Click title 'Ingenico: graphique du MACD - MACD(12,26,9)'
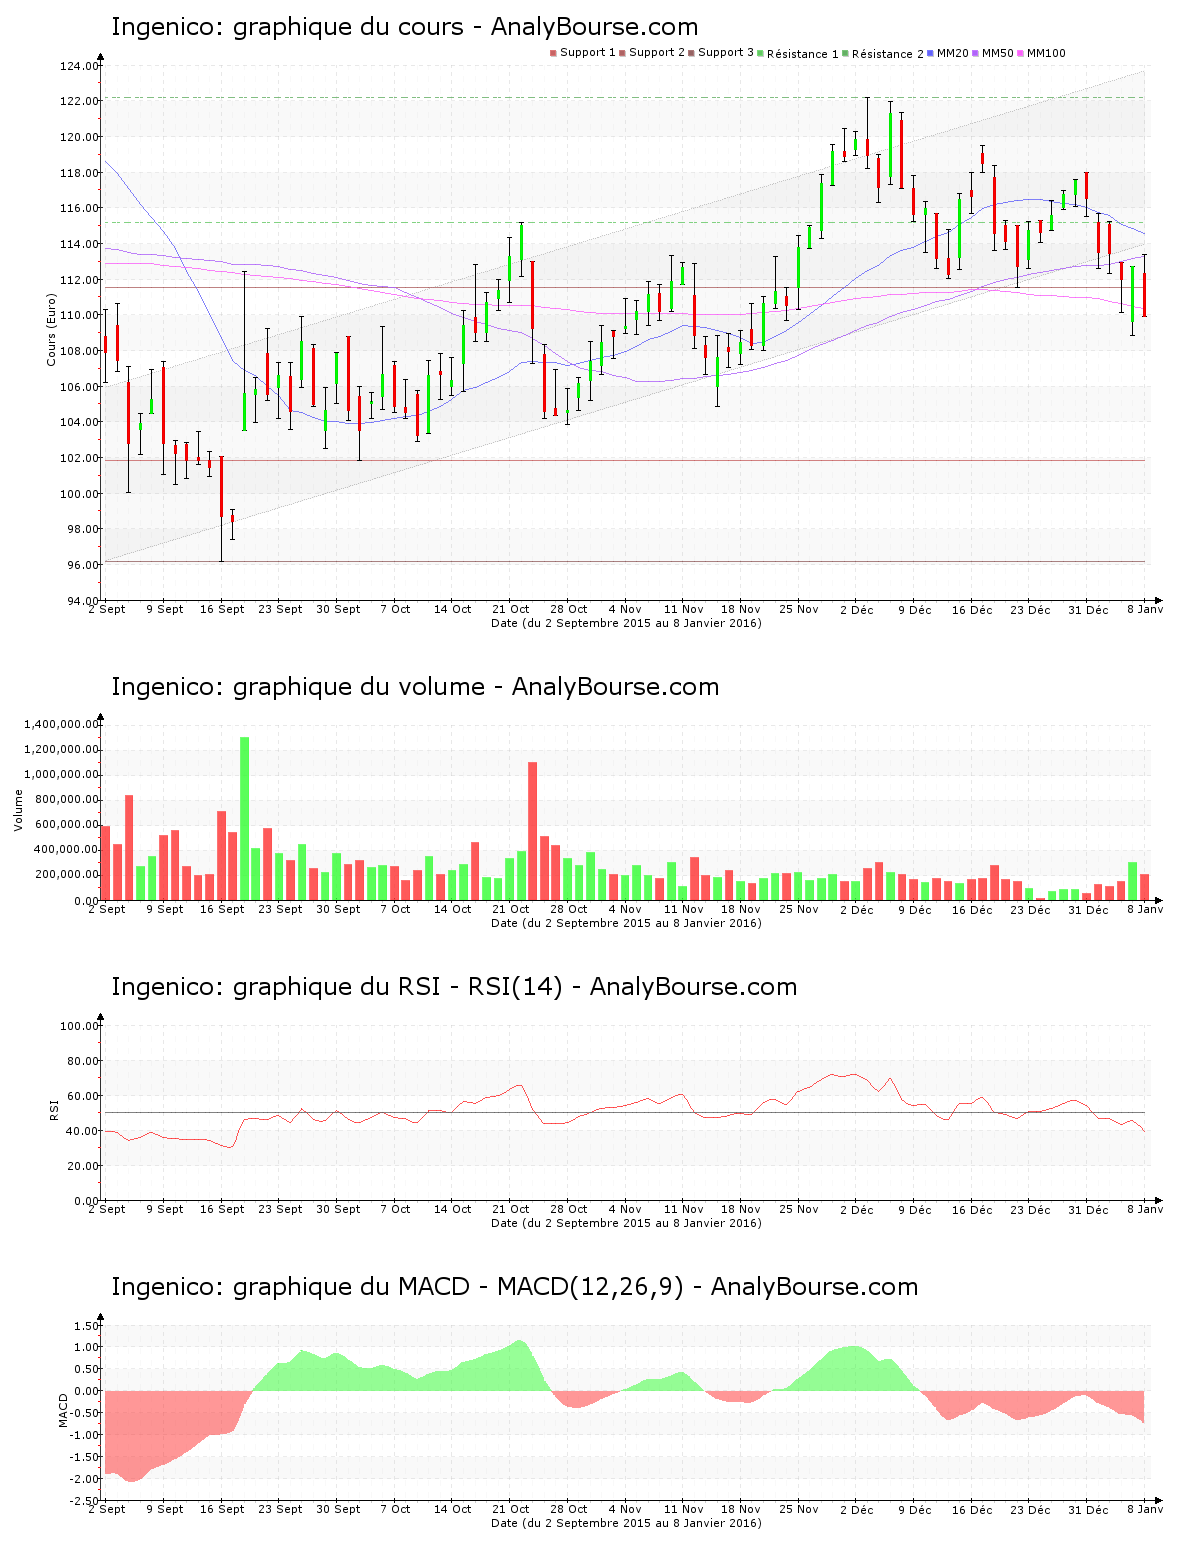 click(x=398, y=1287)
